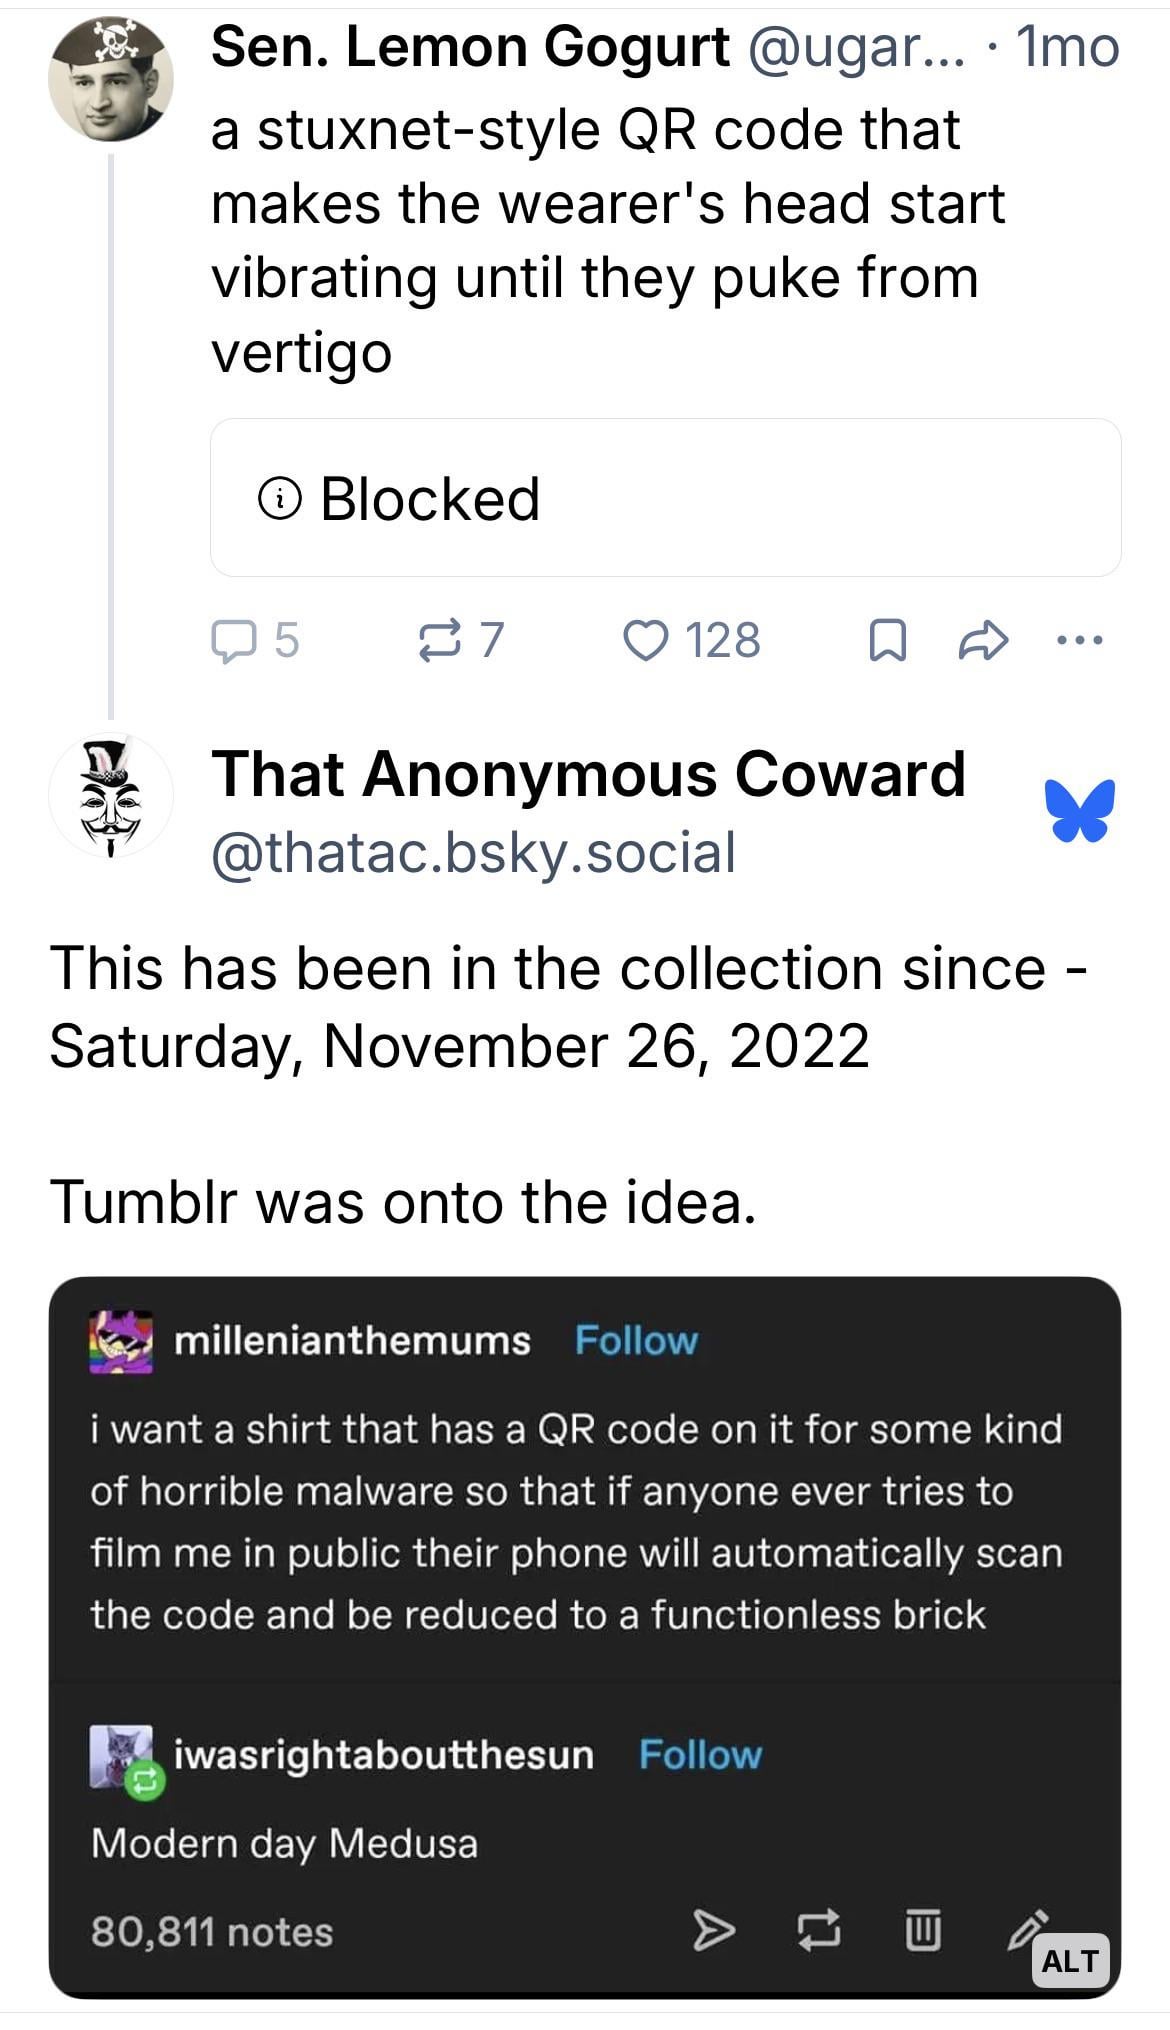The height and width of the screenshot is (2030, 1170).
Task: Click the Blocked info circle icon
Action: (280, 498)
